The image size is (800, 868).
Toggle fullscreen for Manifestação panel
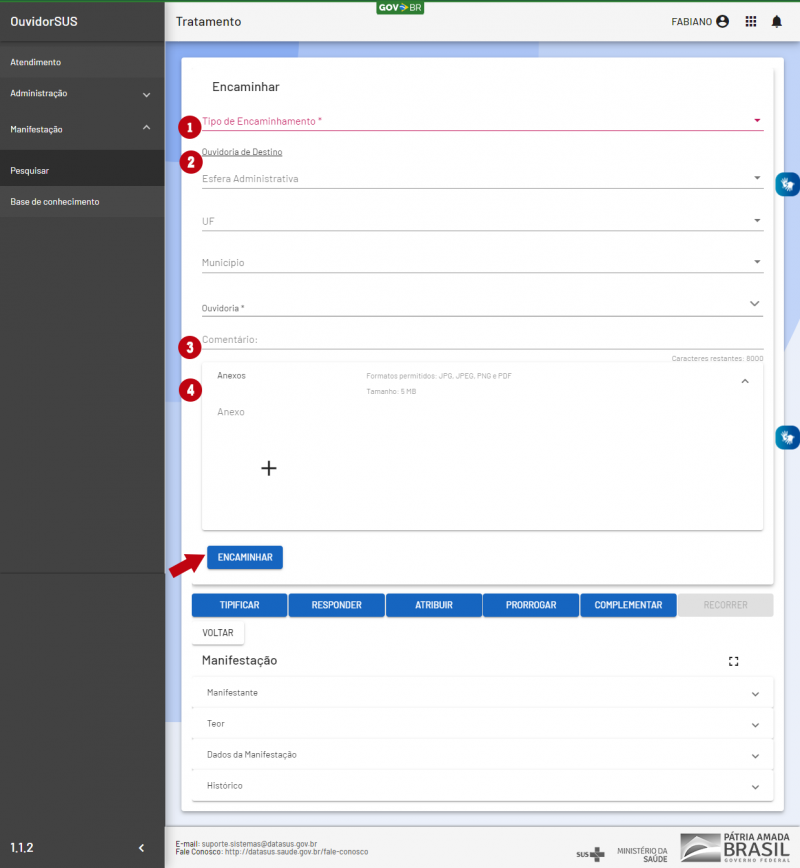734,661
